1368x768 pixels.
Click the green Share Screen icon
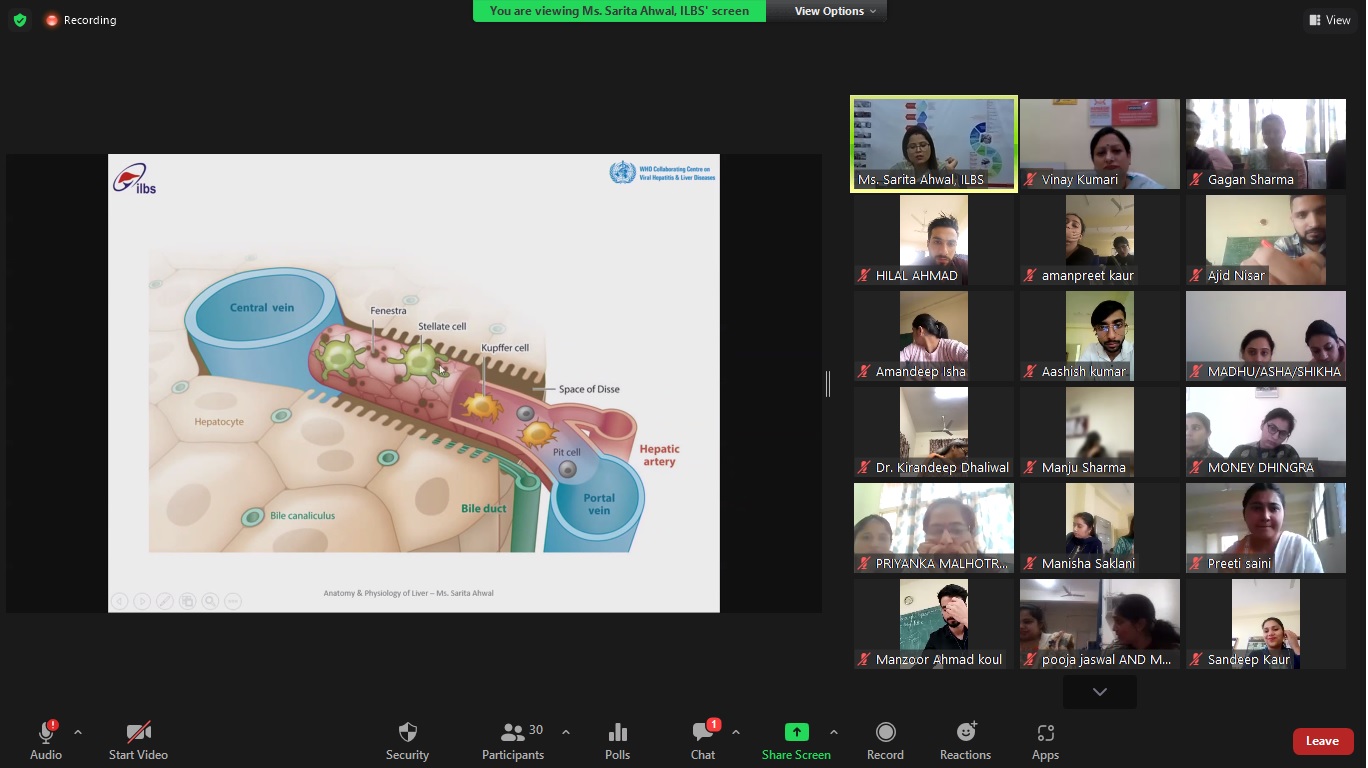coord(796,733)
